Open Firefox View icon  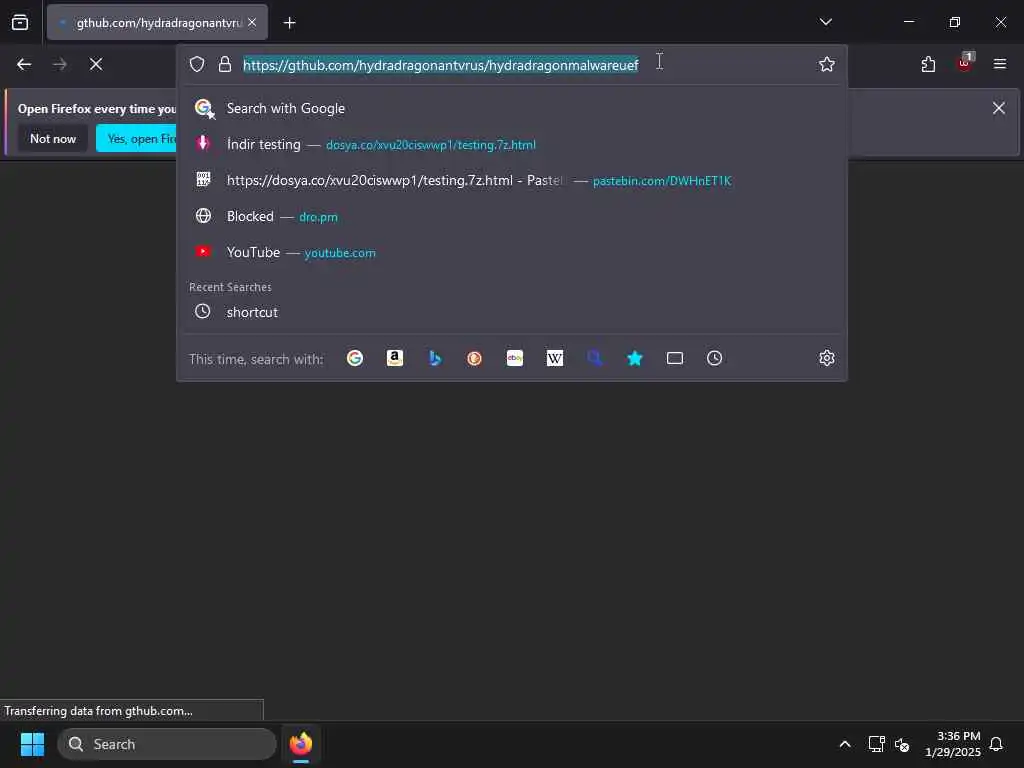(20, 22)
